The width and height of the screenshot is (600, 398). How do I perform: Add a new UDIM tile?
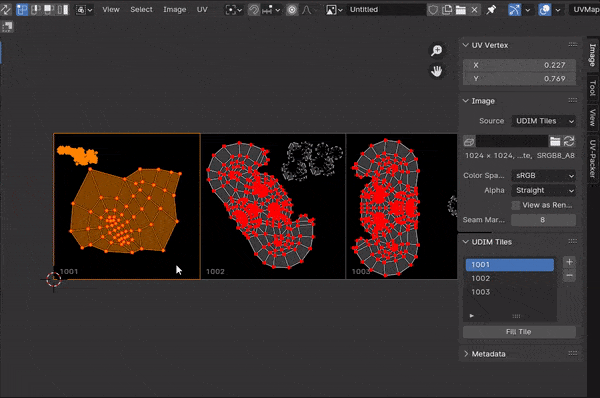click(569, 262)
